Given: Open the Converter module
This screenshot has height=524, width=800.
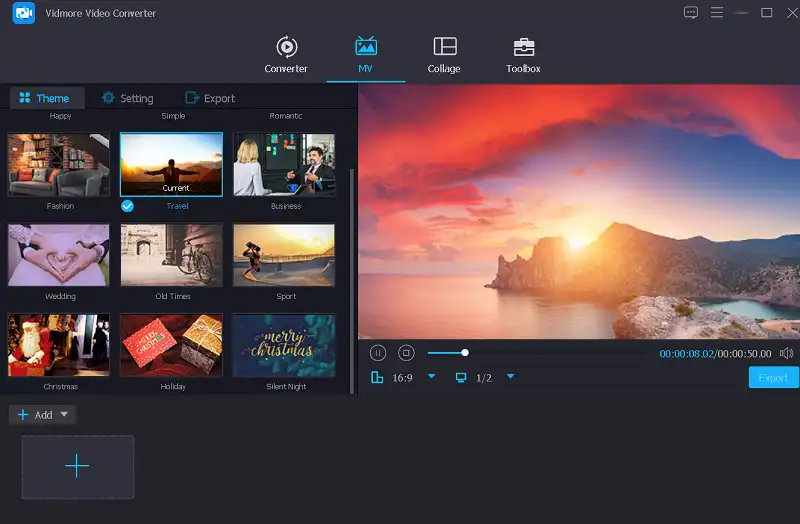Looking at the screenshot, I should 286,55.
